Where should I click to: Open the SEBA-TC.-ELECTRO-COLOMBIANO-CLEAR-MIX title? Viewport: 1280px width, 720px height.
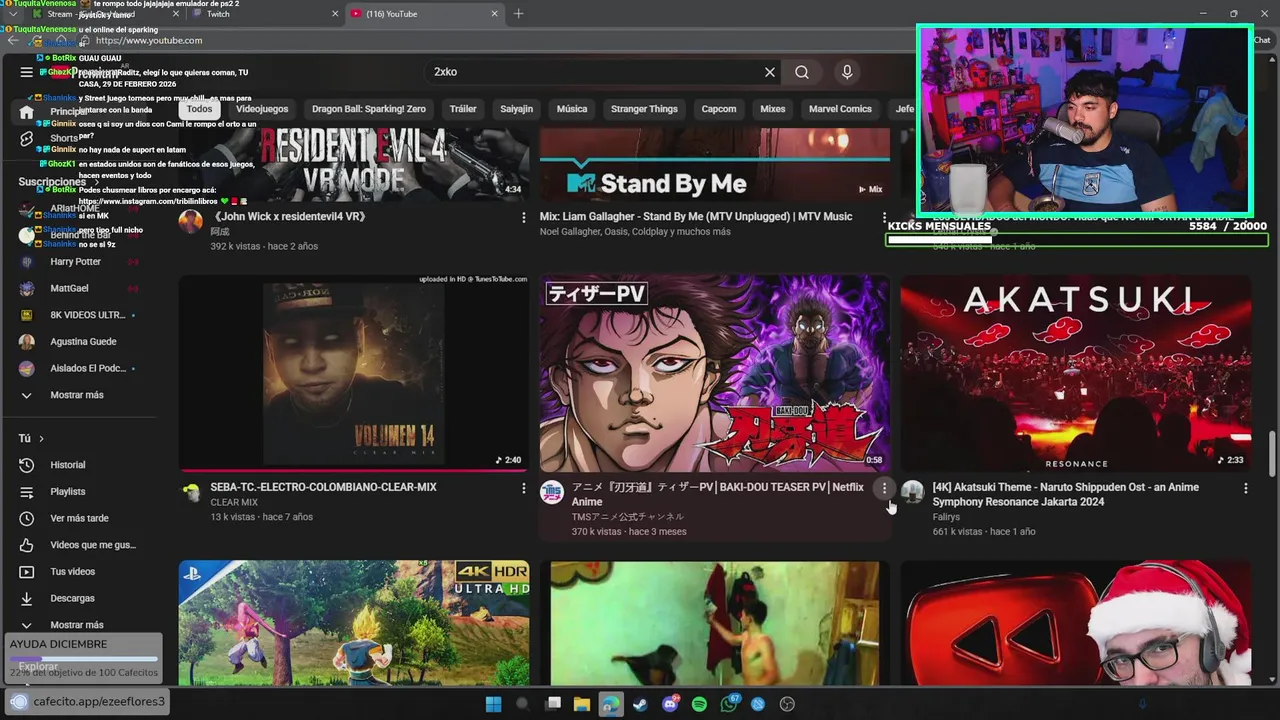[x=323, y=487]
